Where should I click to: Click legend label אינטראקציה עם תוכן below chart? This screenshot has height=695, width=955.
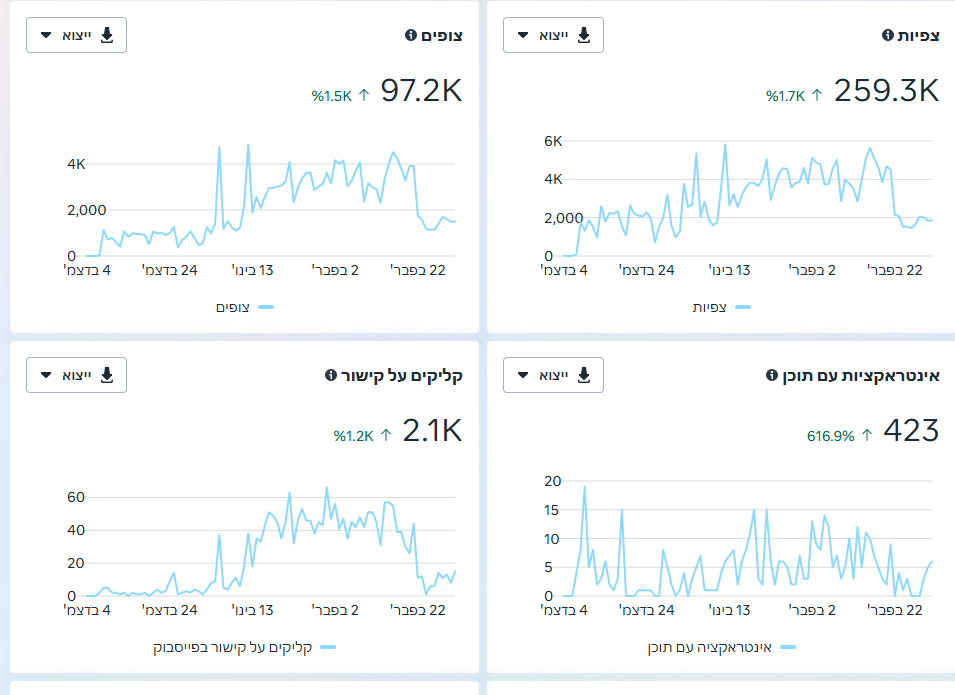(711, 647)
